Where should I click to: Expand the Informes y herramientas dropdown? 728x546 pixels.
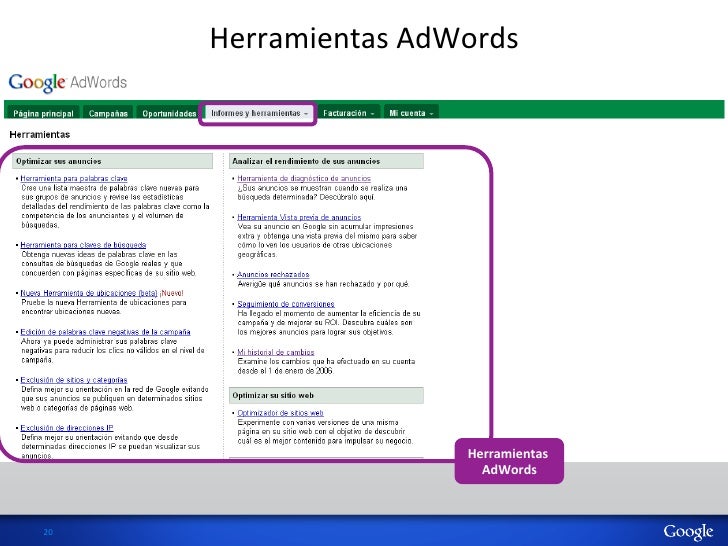pos(259,113)
